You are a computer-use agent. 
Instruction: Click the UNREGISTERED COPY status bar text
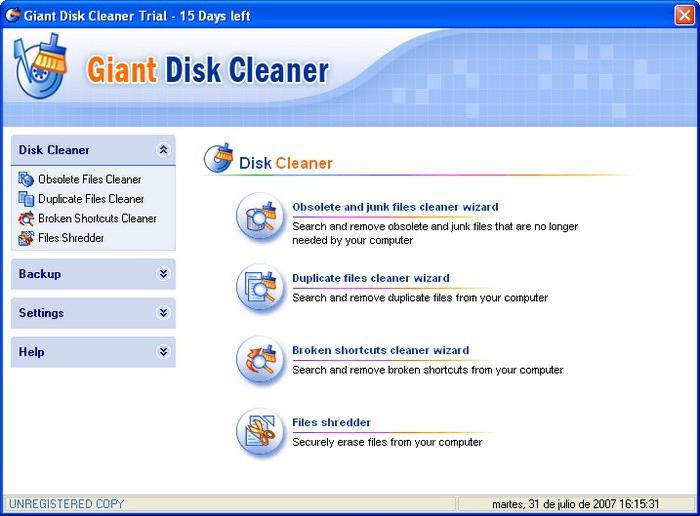(x=67, y=504)
